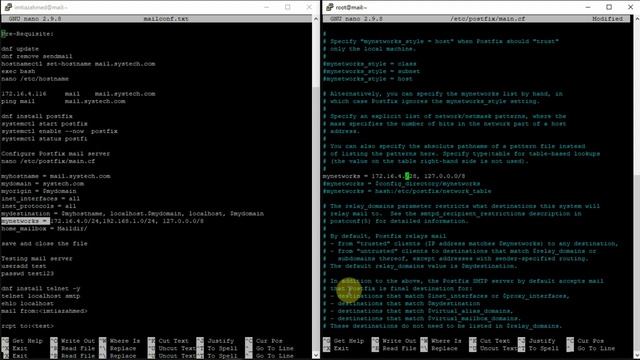The image size is (640, 360).
Task: Click the '#mynetworks = $config_directory/mynetworks' line
Action: tap(402, 184)
